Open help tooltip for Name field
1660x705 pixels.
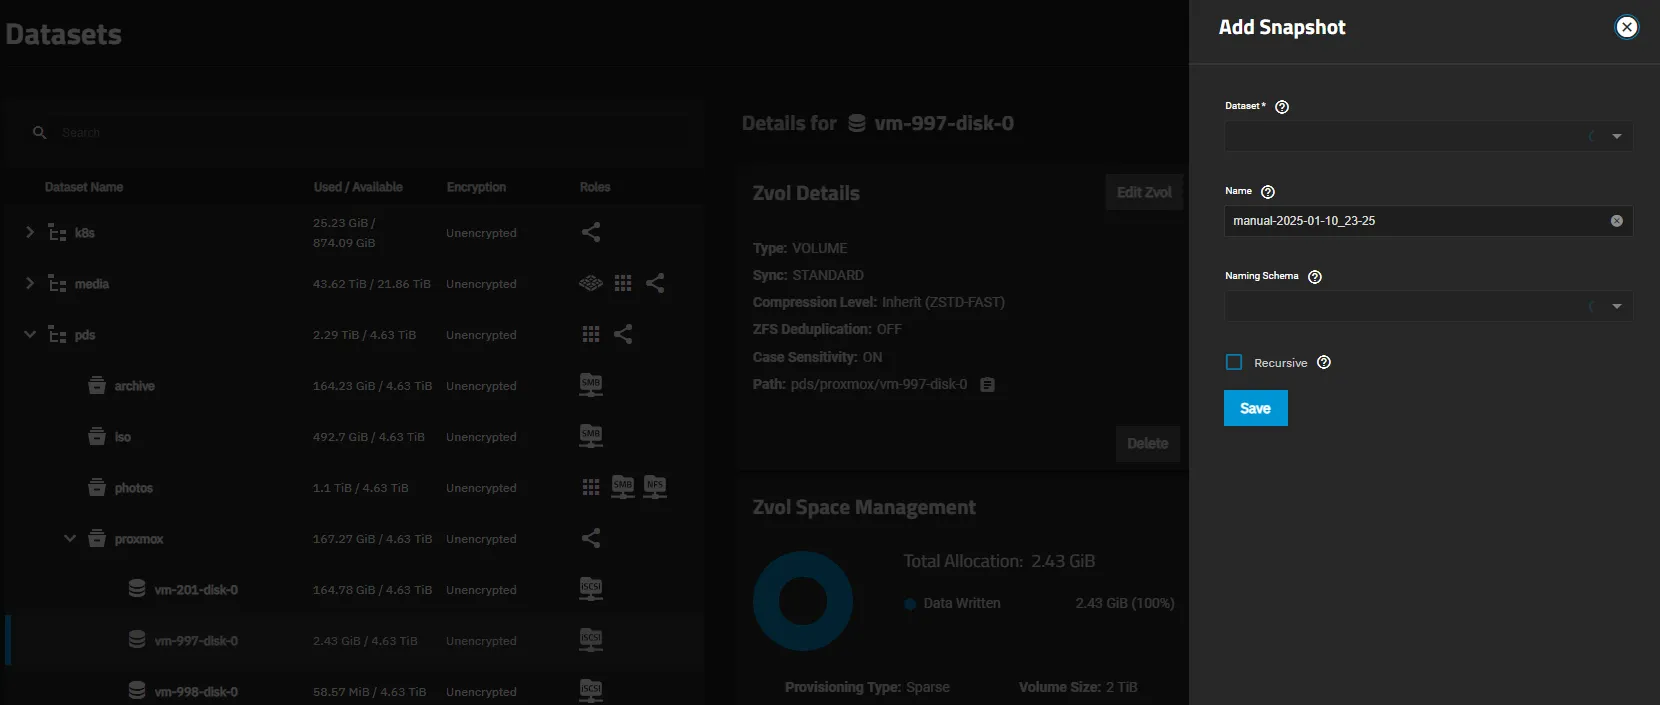tap(1268, 192)
